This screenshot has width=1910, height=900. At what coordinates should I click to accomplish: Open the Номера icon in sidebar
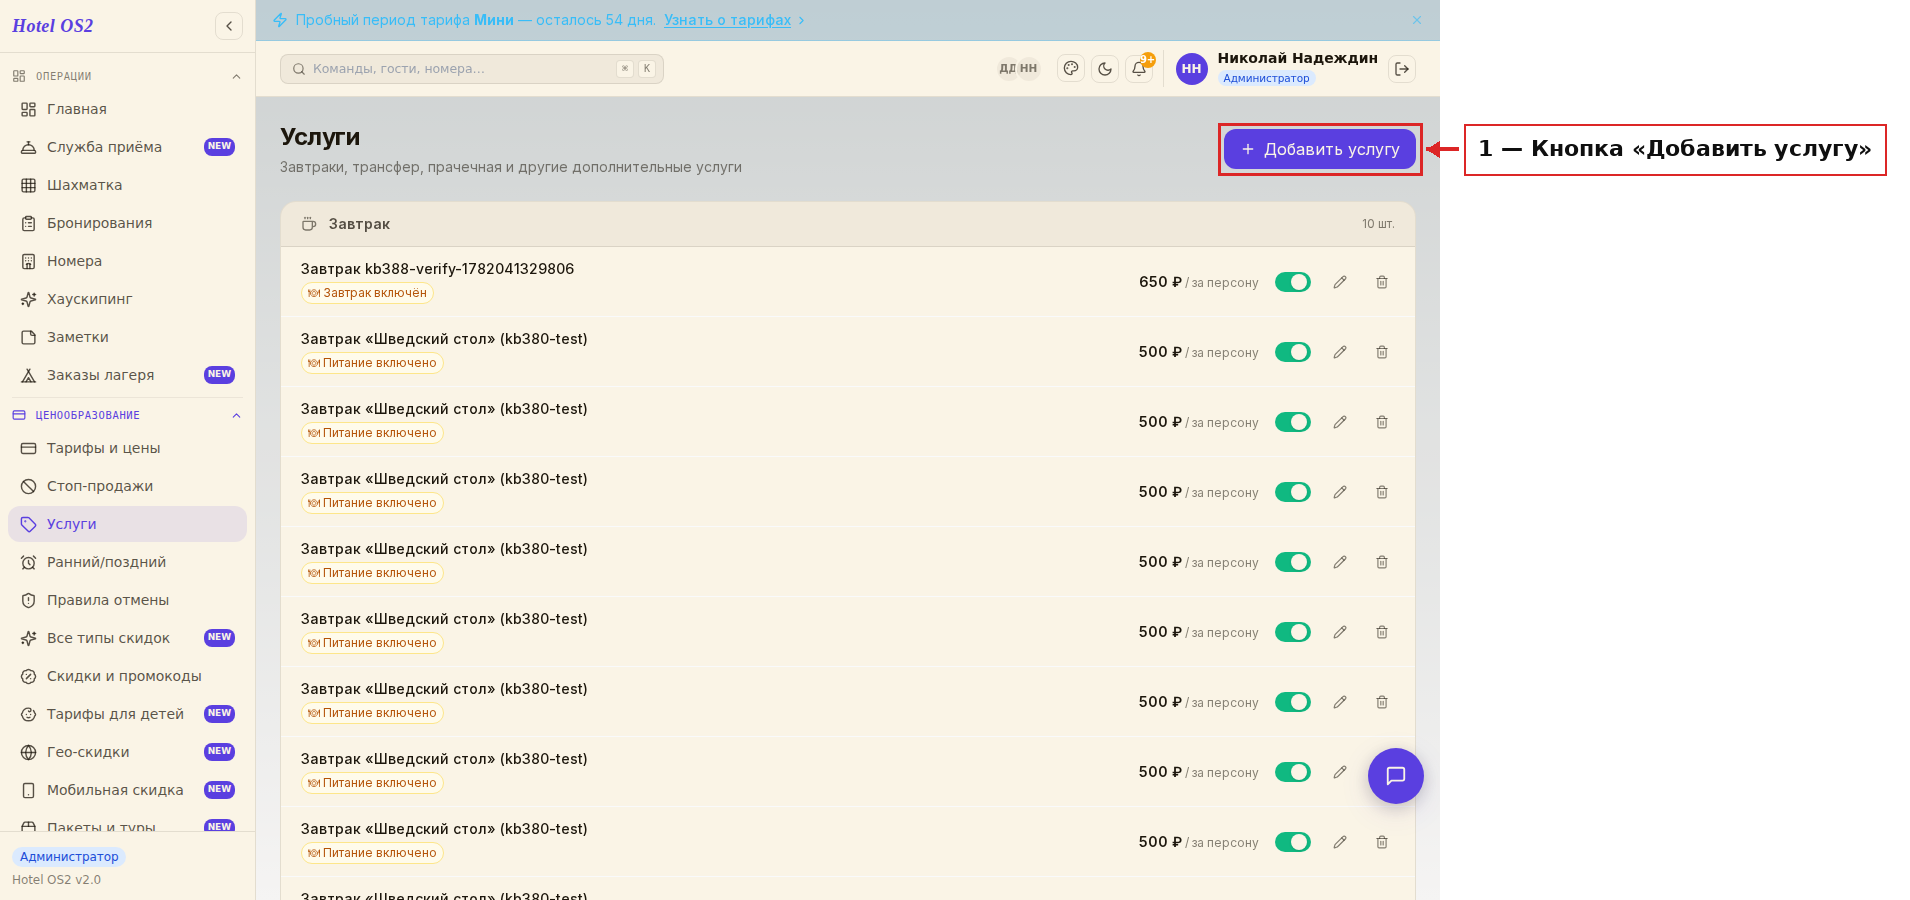point(29,261)
